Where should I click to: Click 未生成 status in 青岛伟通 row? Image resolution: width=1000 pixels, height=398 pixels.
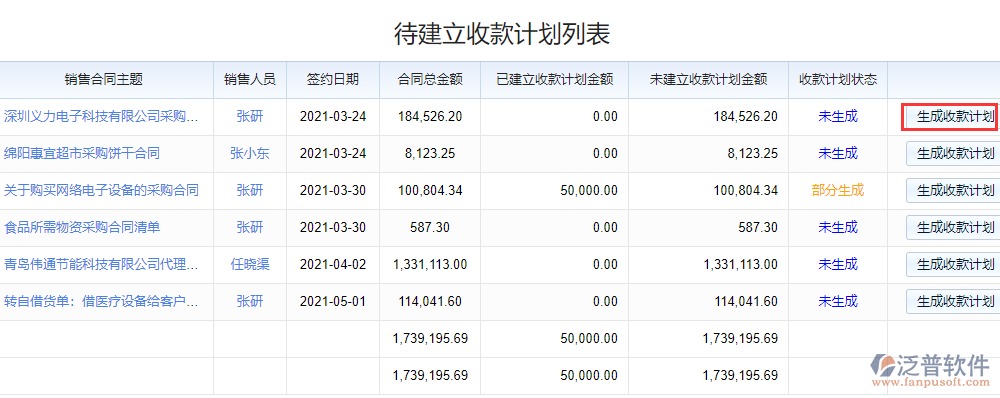[x=838, y=264]
